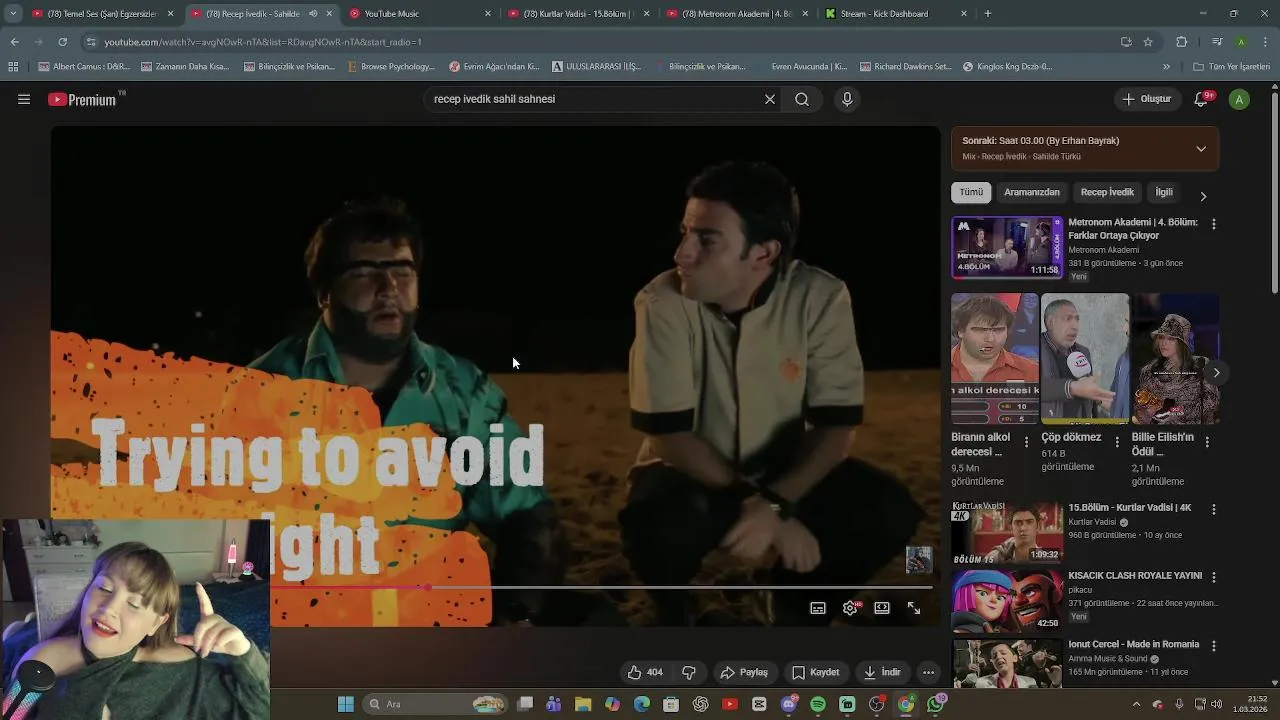Open the Oluştur create menu

pyautogui.click(x=1147, y=99)
